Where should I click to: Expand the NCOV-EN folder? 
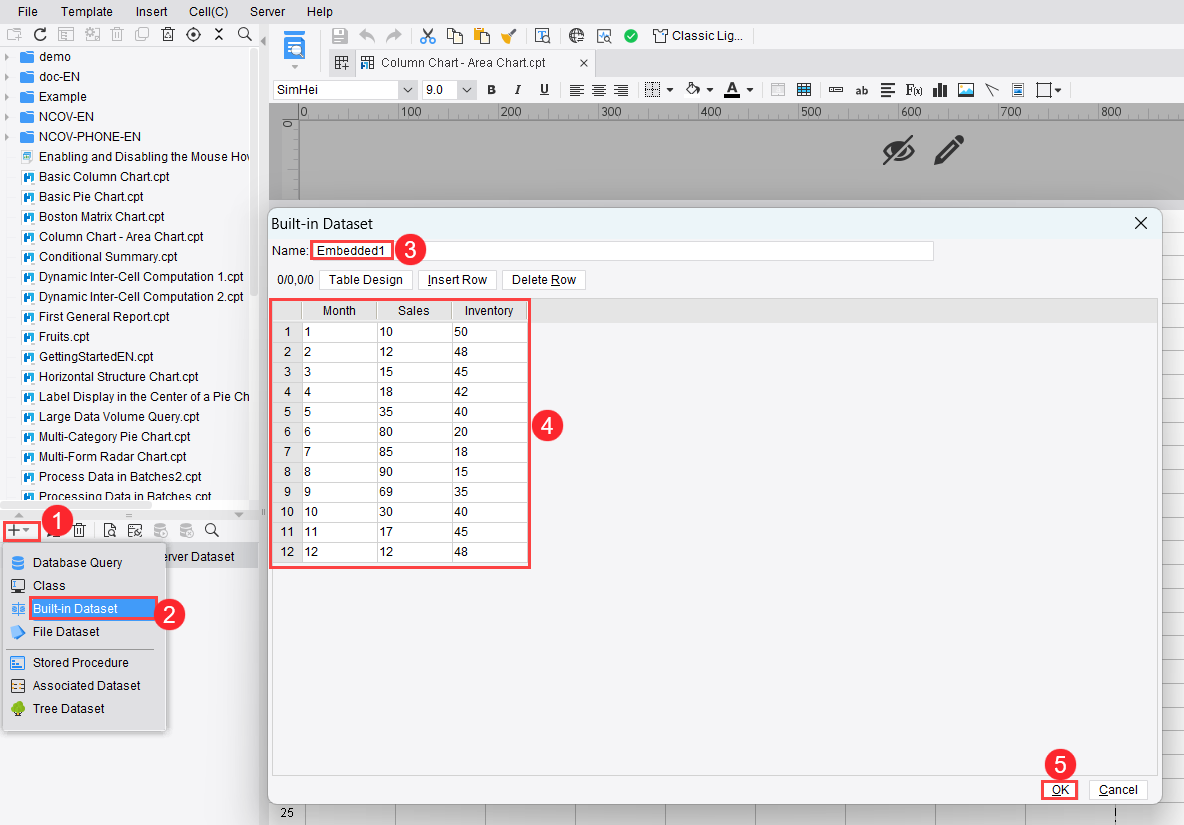[8, 117]
